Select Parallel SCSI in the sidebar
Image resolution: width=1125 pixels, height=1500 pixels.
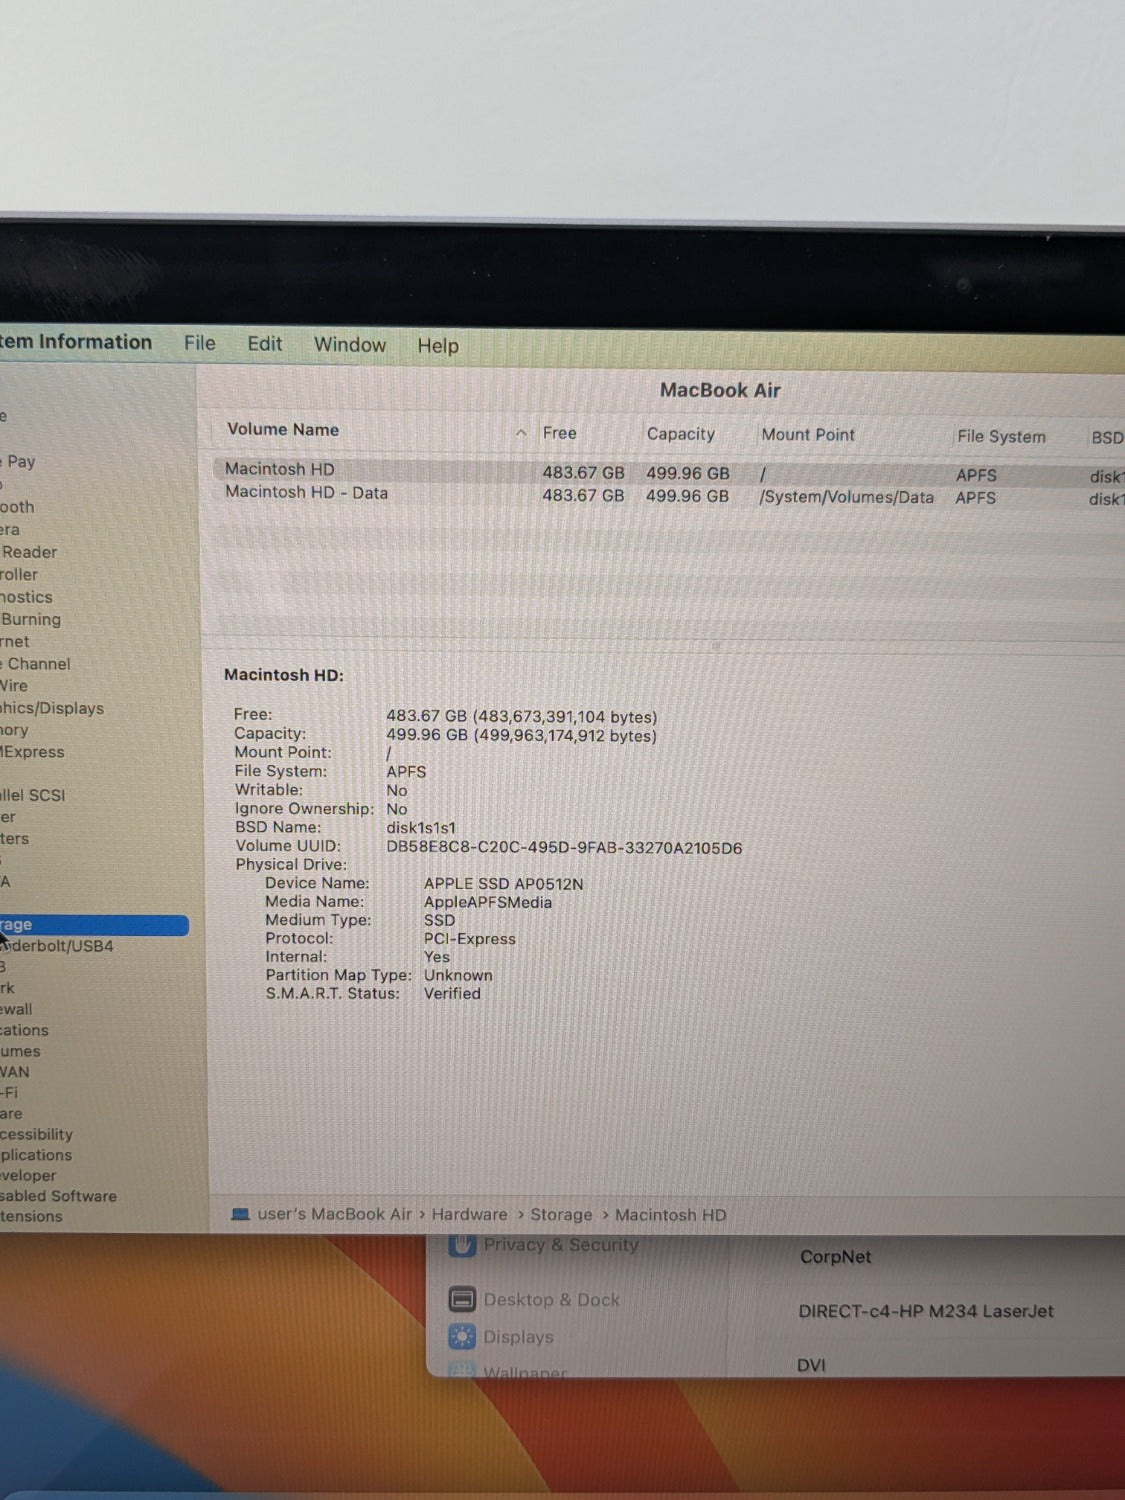(x=33, y=795)
